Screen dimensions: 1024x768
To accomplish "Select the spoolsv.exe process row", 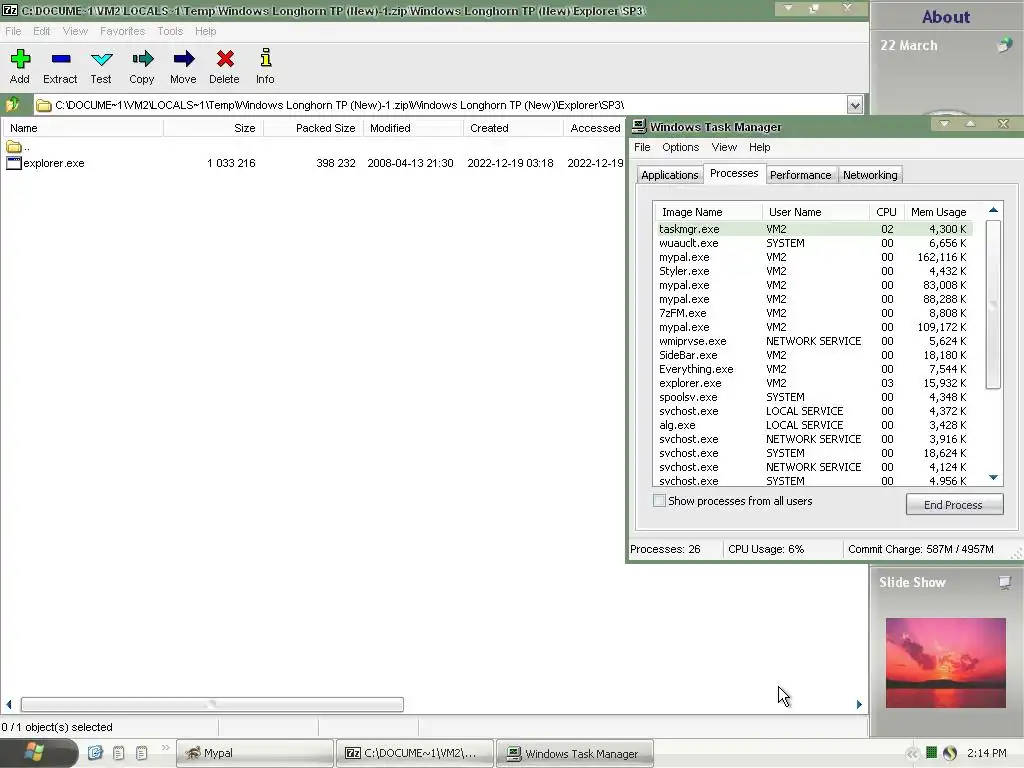I will tap(813, 397).
